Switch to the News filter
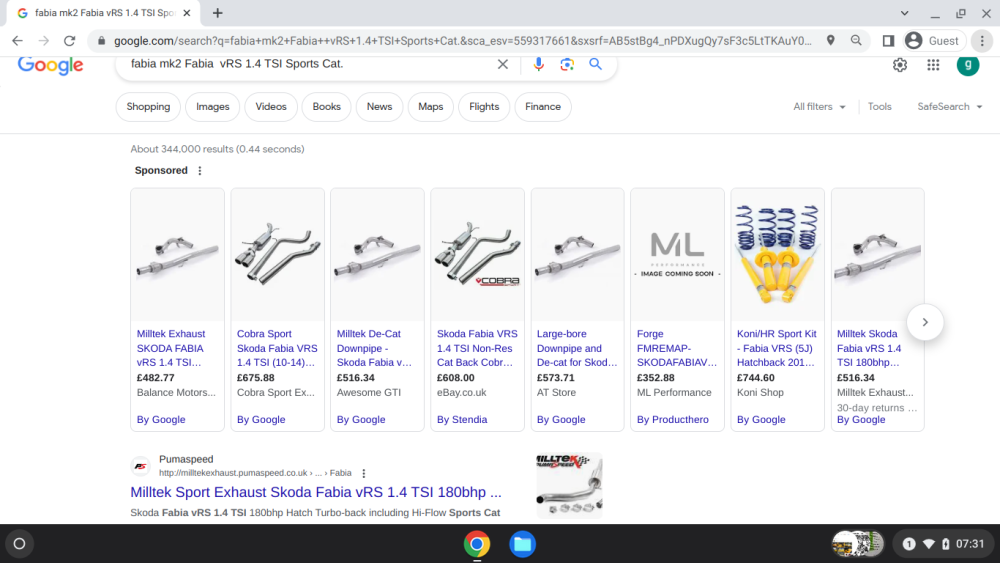Viewport: 1000px width, 563px height. tap(379, 106)
